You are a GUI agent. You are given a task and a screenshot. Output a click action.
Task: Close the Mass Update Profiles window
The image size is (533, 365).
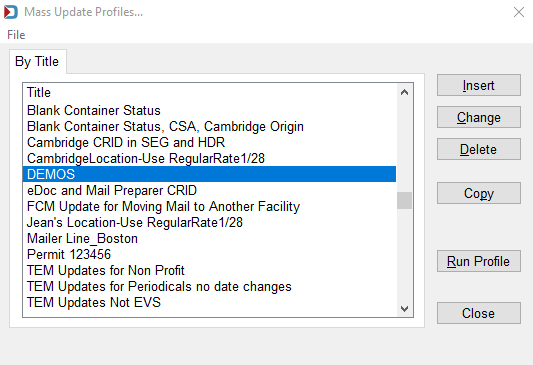tap(519, 12)
